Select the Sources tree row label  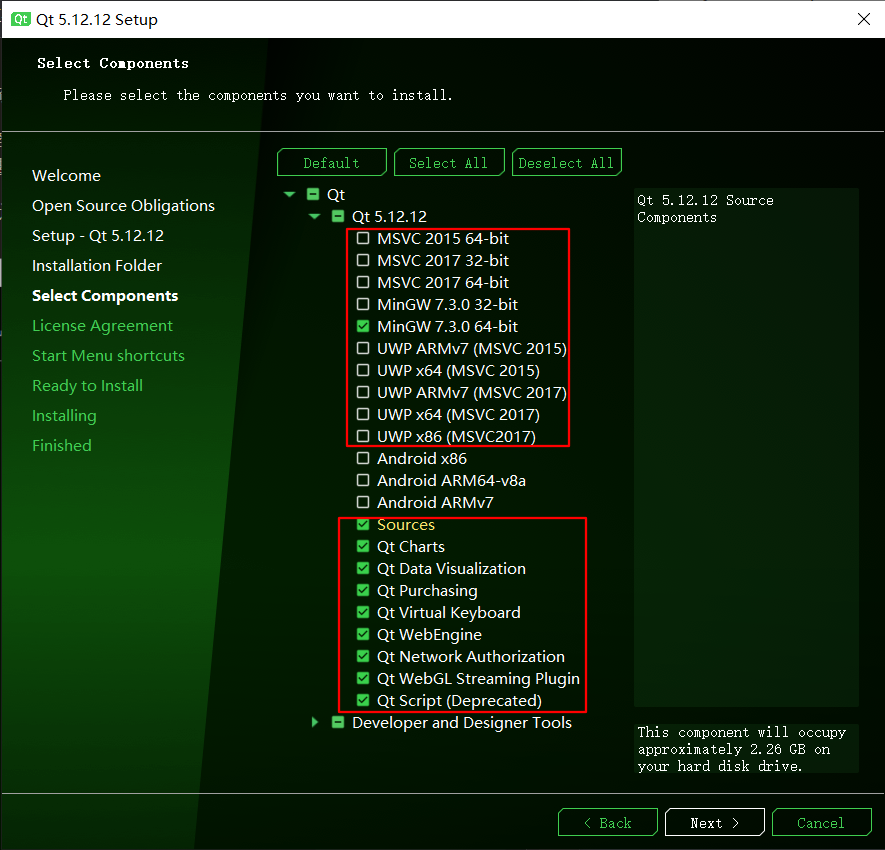coord(406,524)
